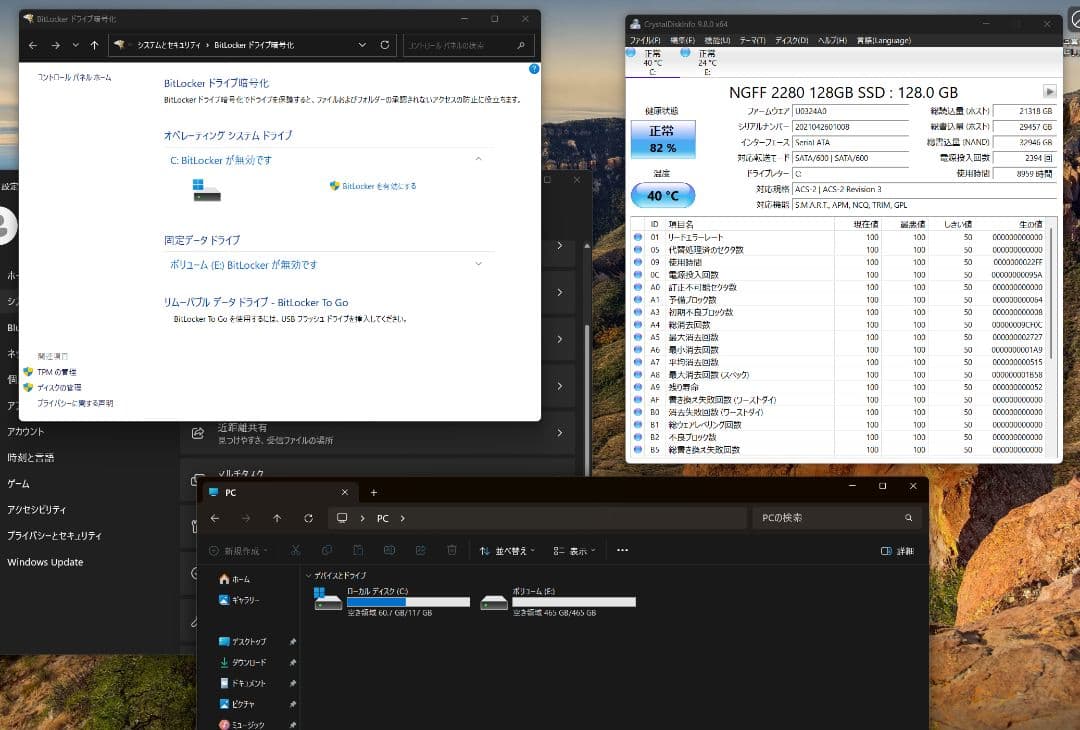Screen dimensions: 1080x730
Task: Open Accounts in Settings sidebar
Action: pos(25,432)
